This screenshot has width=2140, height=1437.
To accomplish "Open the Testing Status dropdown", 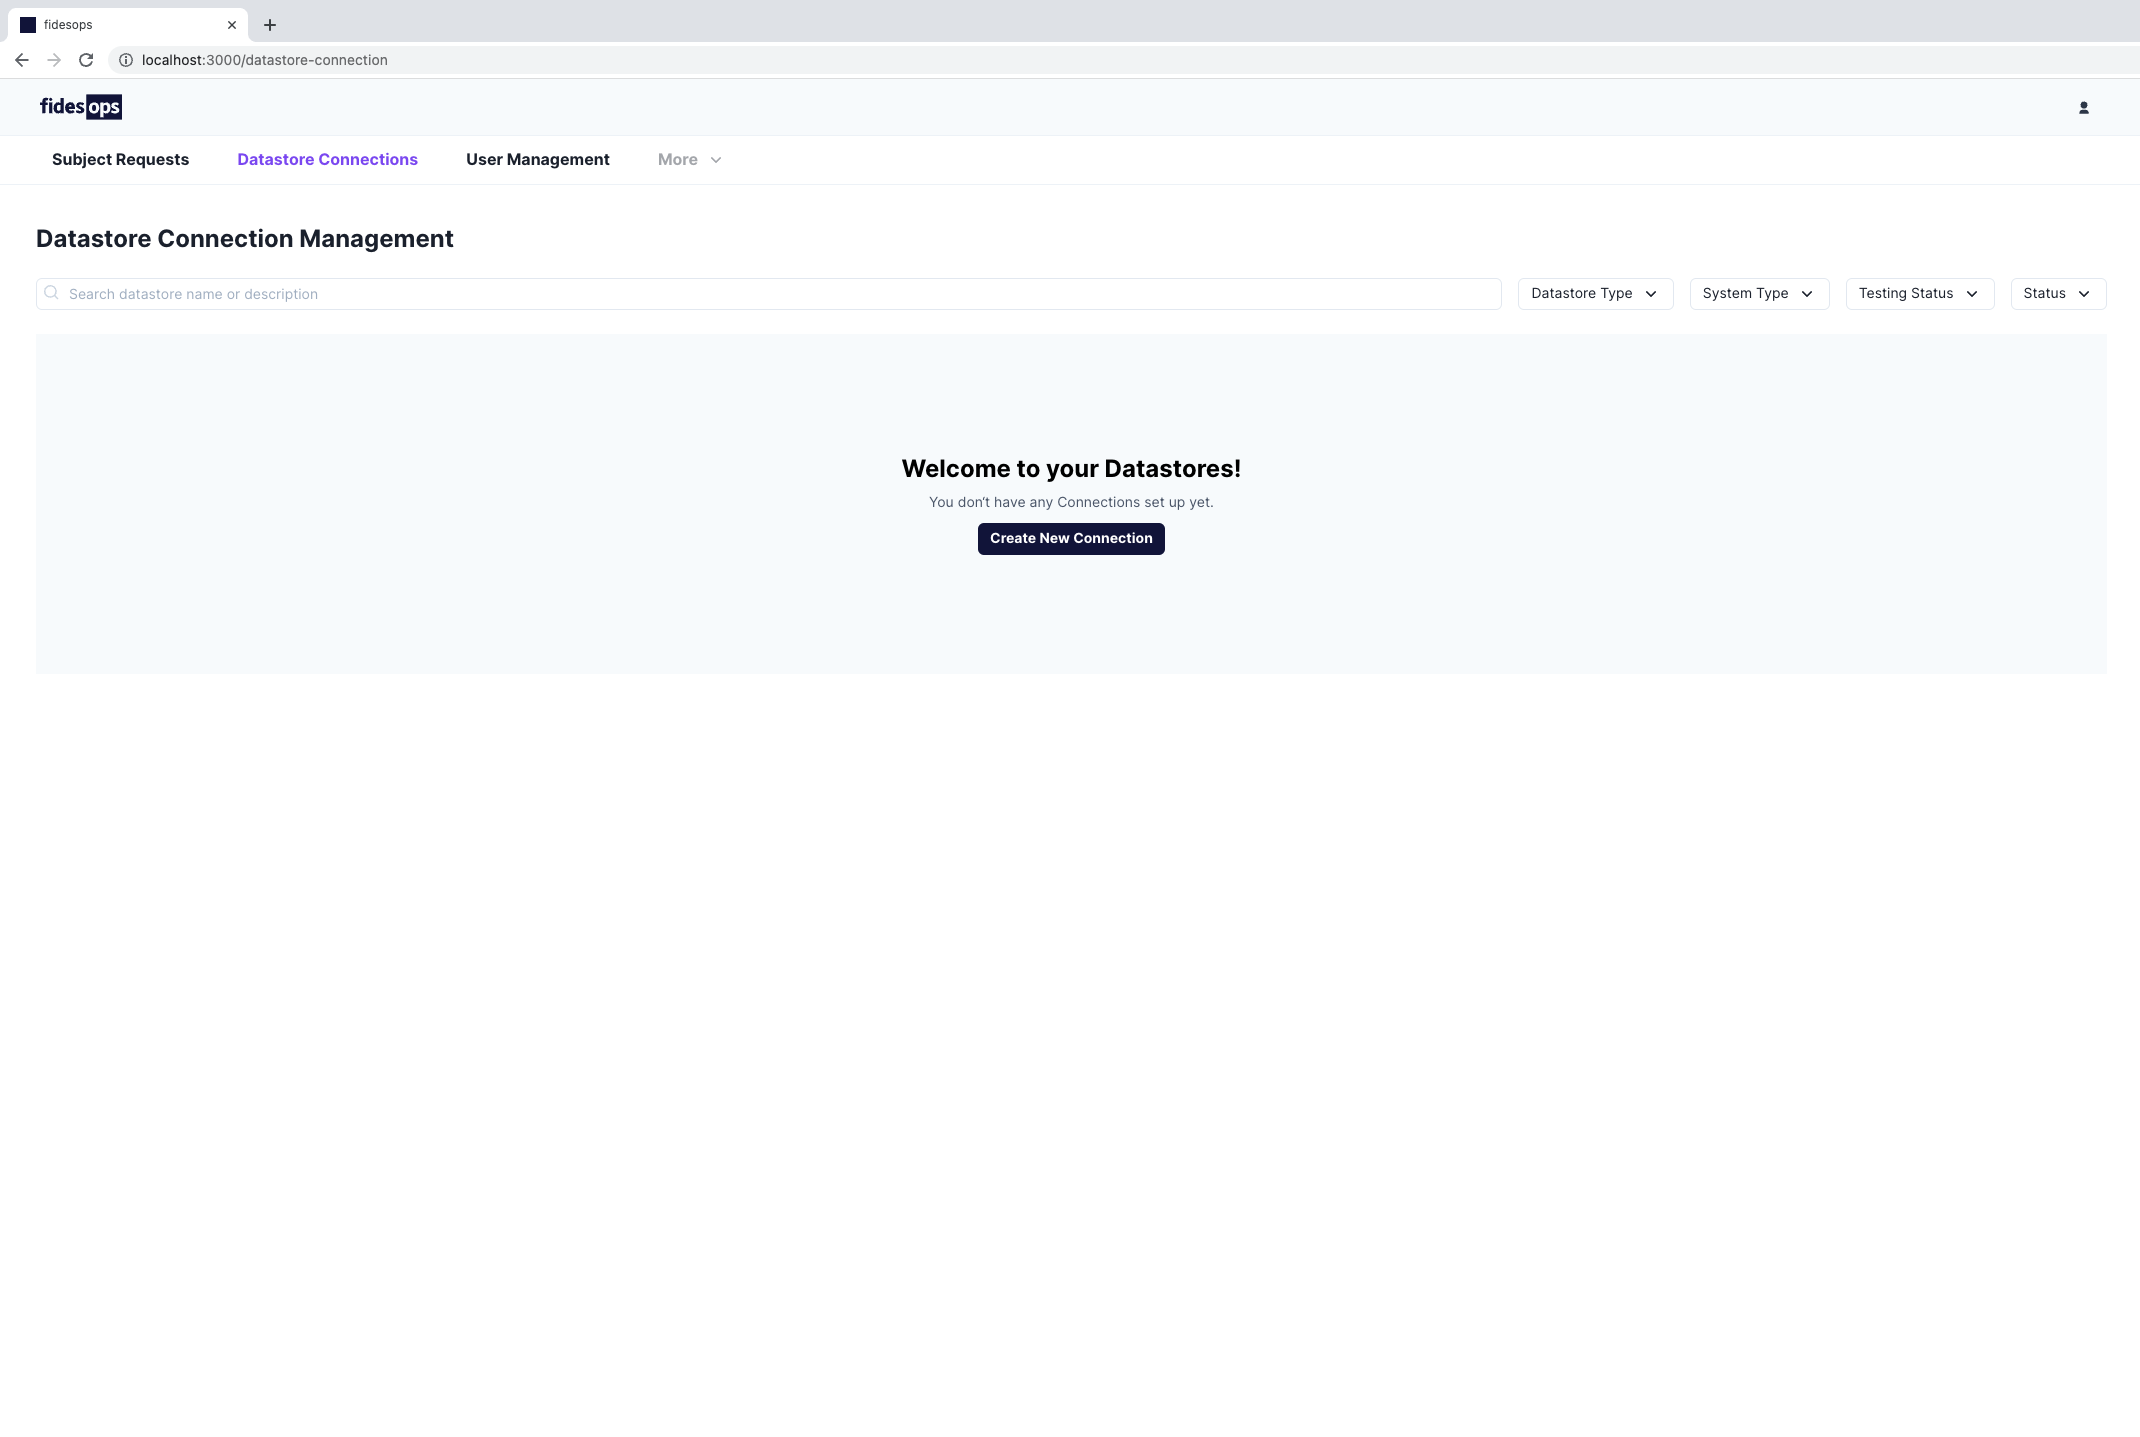I will click(x=1918, y=293).
